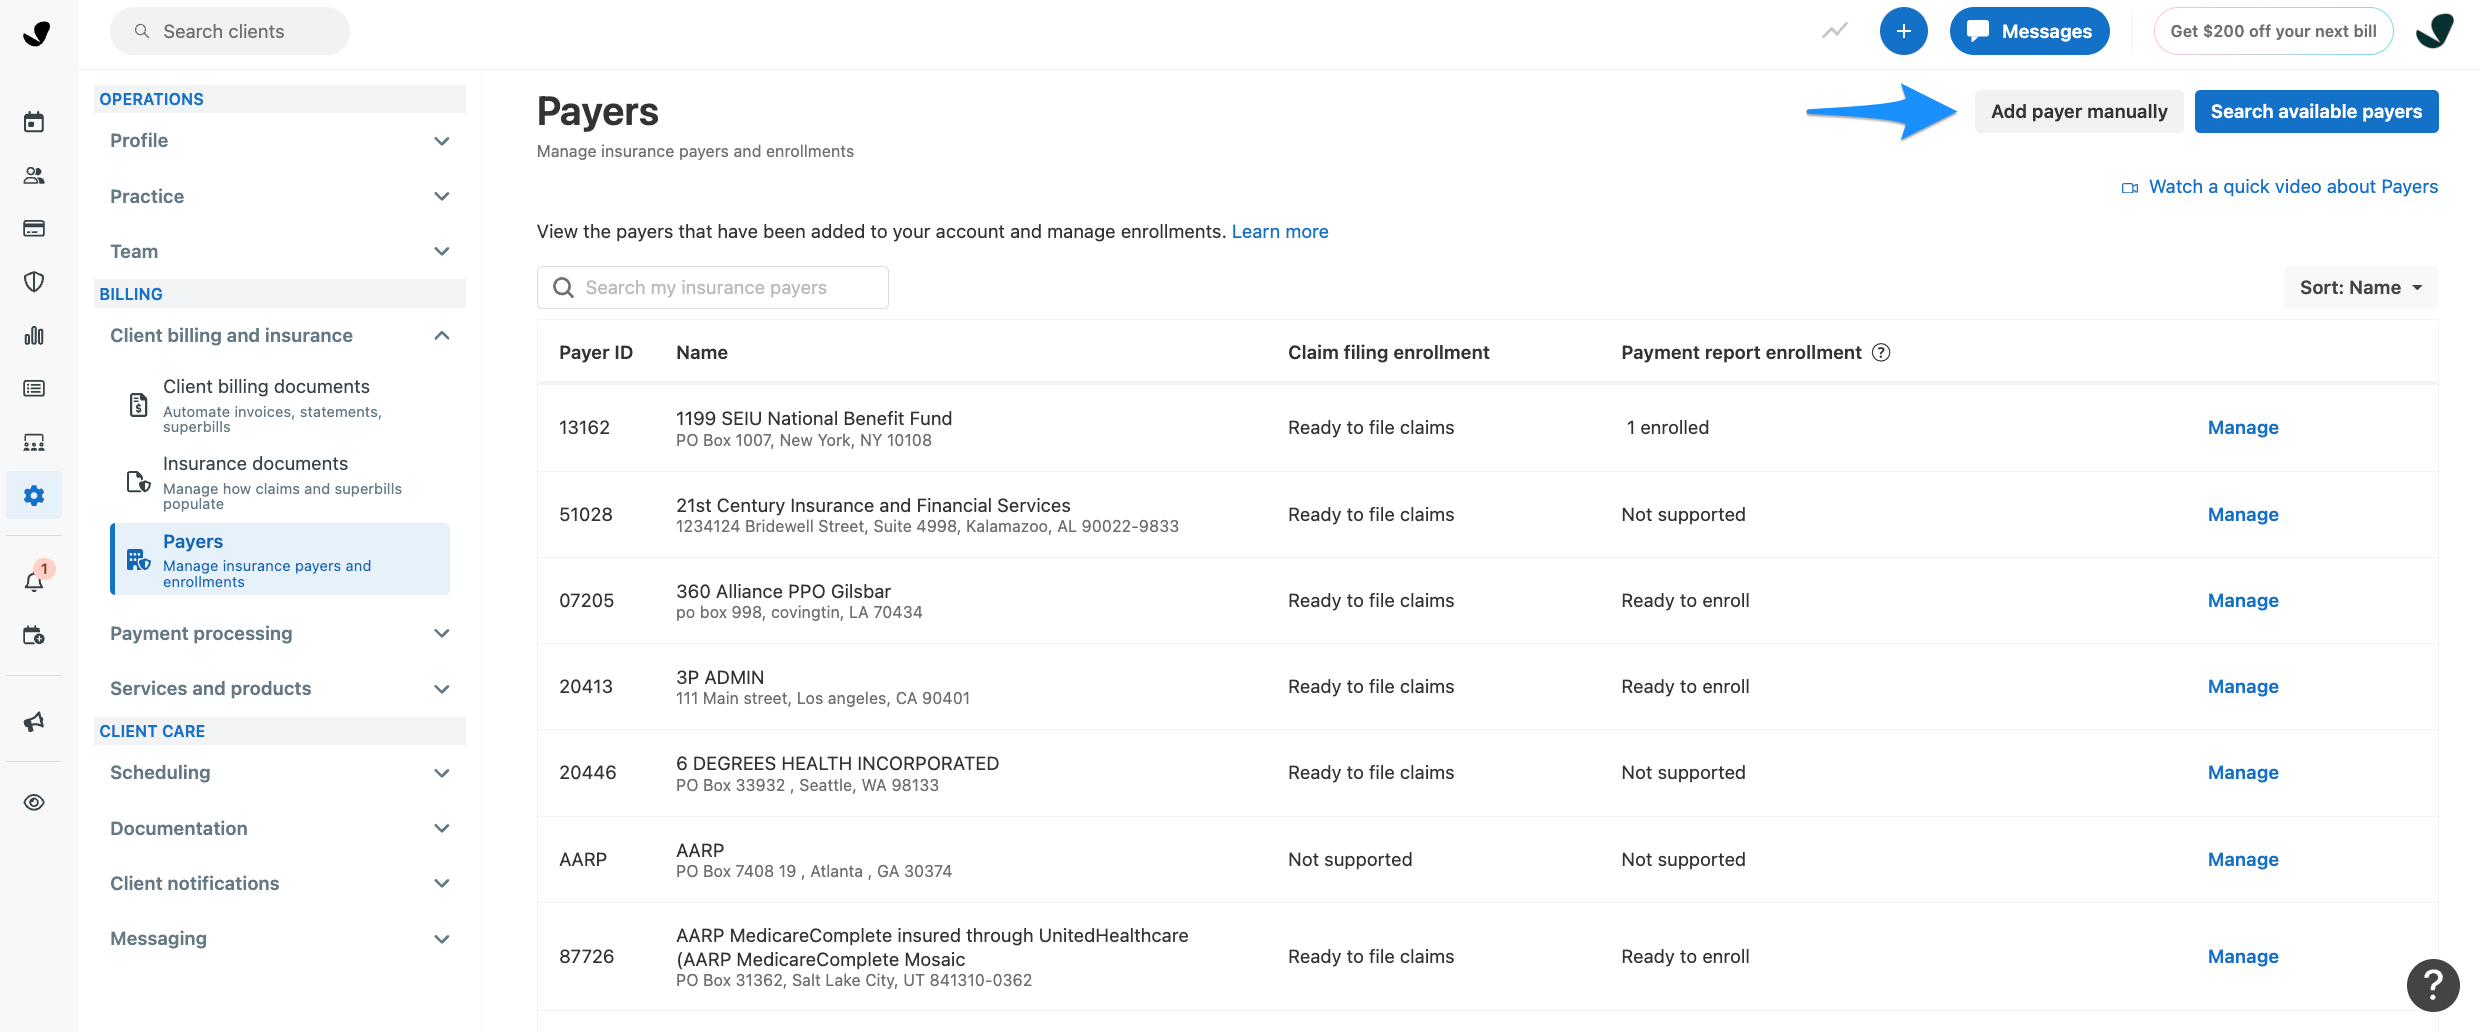Image resolution: width=2480 pixels, height=1032 pixels.
Task: Open Client billing documents settings
Action: pos(280,405)
